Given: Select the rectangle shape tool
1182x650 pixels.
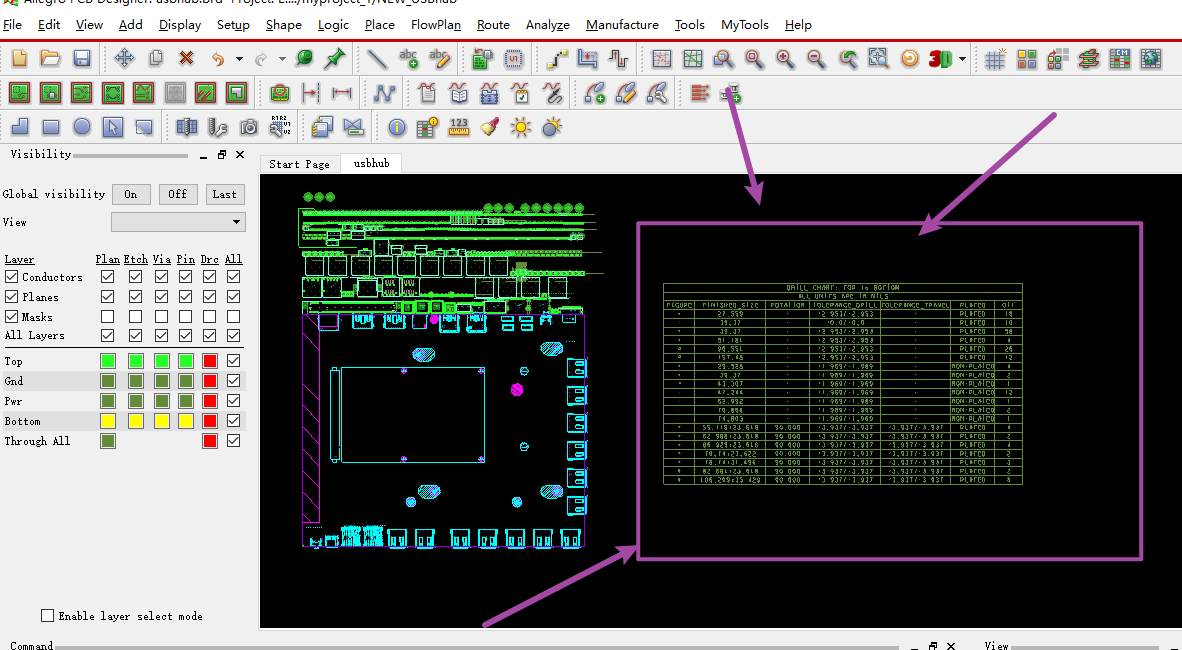Looking at the screenshot, I should pos(51,127).
